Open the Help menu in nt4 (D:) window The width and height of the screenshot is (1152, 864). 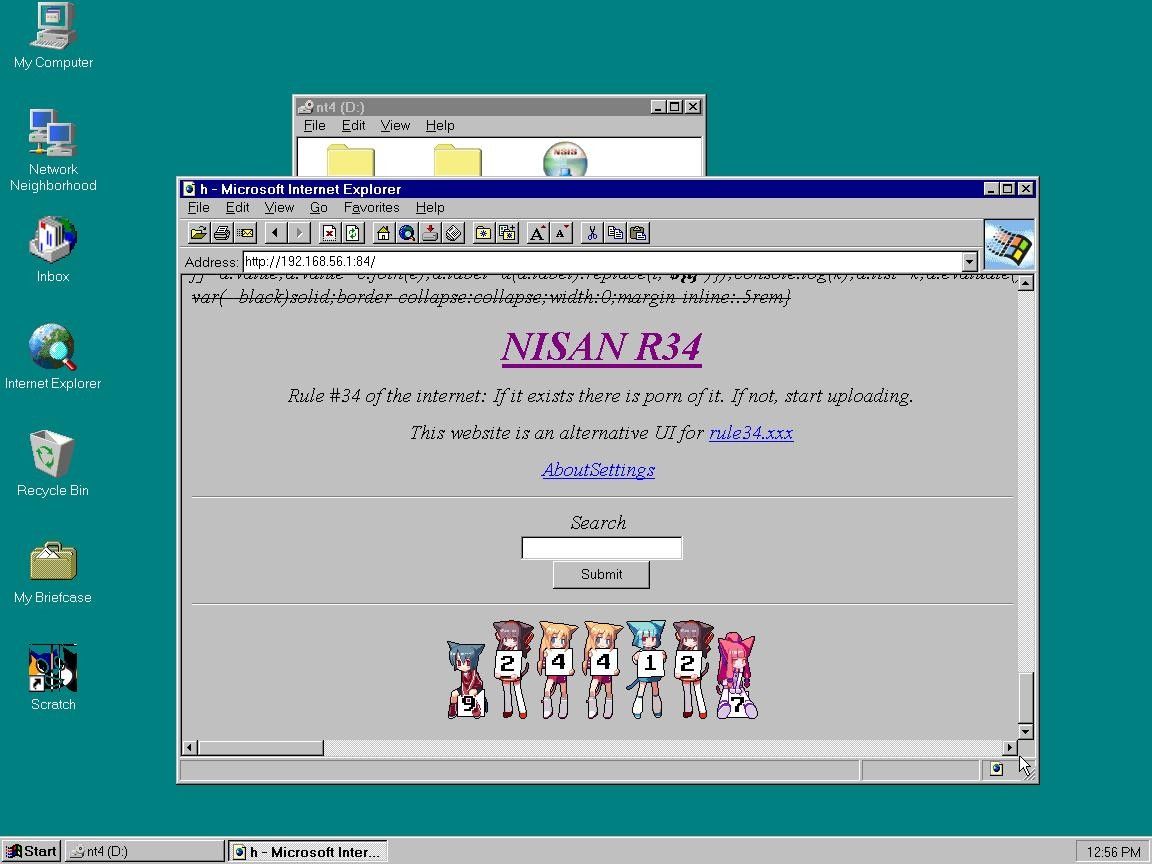[x=439, y=126]
